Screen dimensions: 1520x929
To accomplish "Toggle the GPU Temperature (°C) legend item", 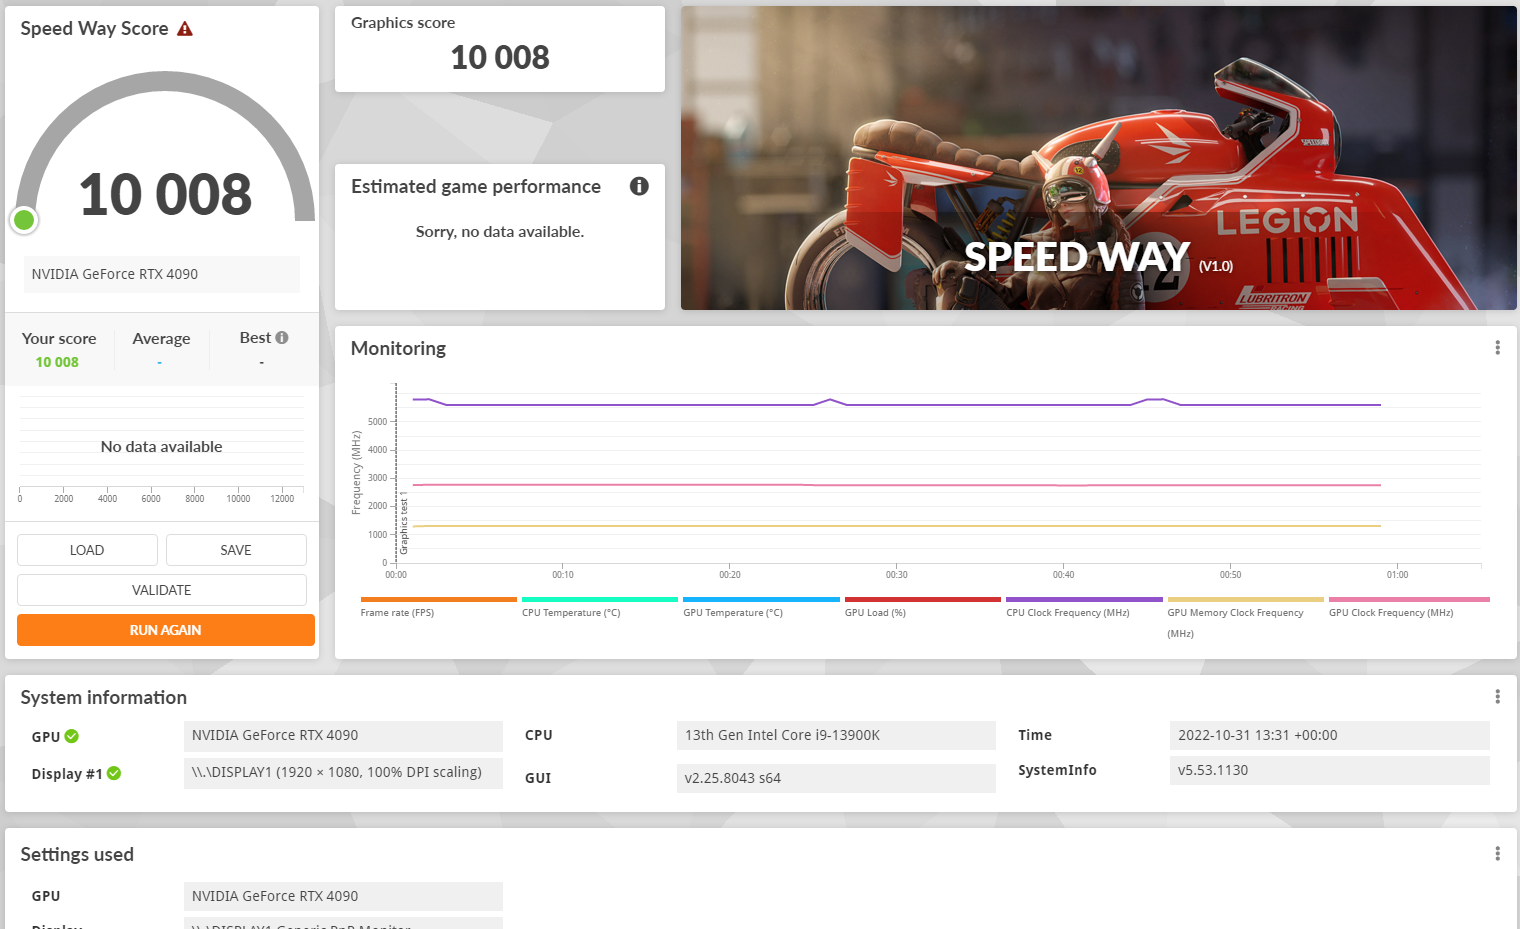I will click(761, 607).
